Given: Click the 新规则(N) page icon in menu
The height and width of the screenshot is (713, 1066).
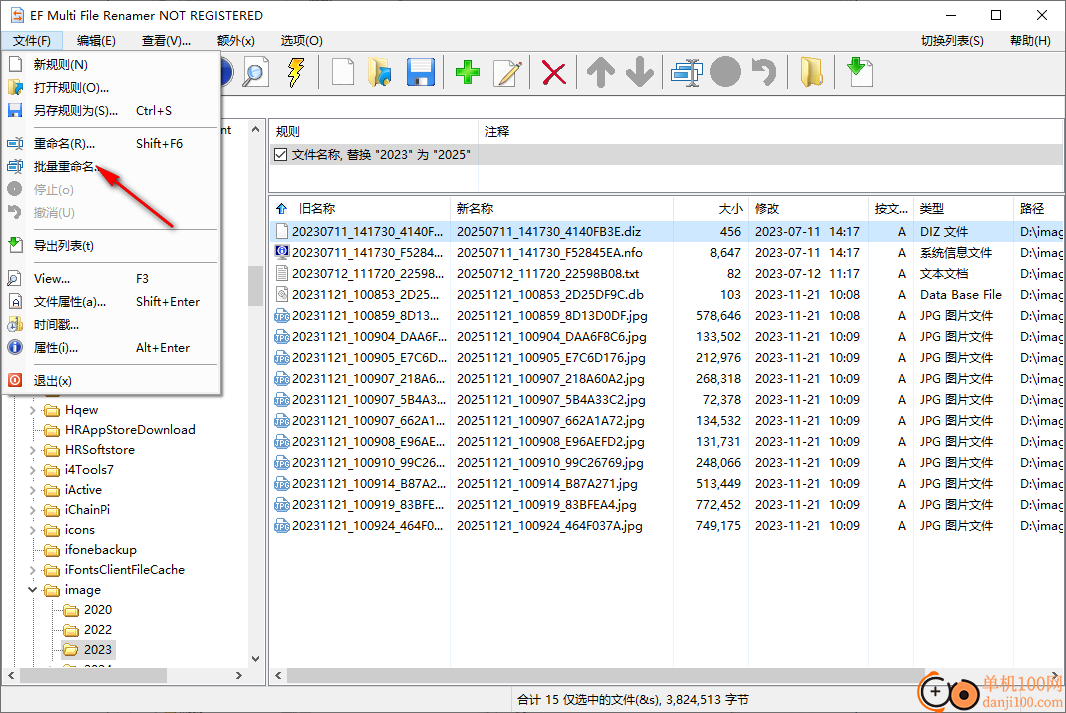Looking at the screenshot, I should [x=15, y=65].
